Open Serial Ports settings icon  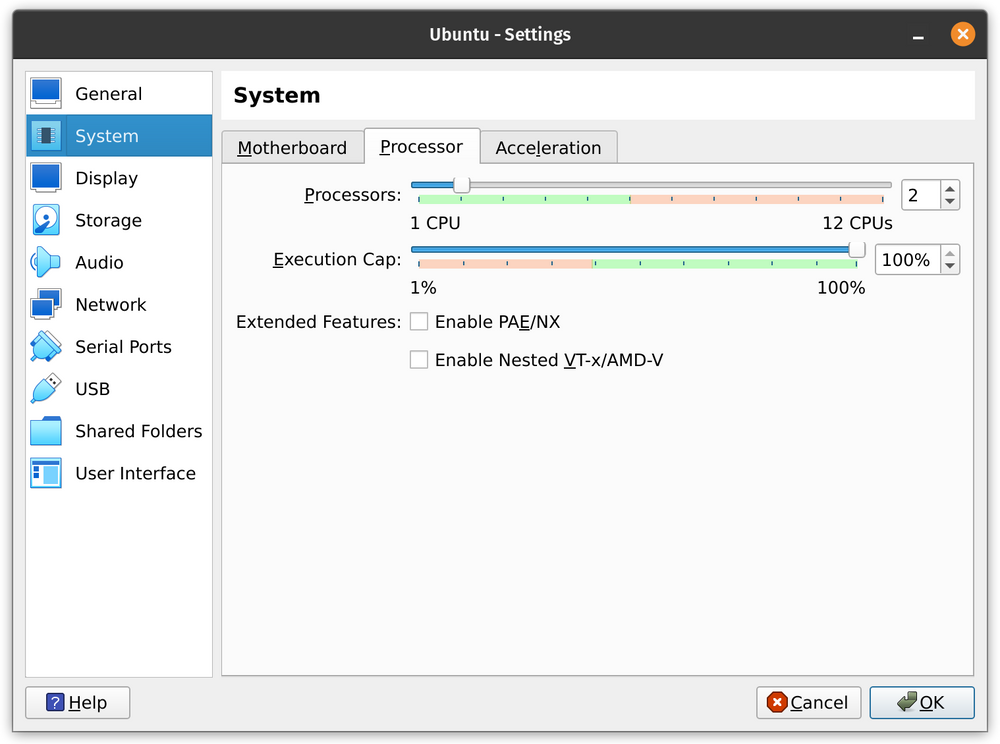tap(46, 346)
